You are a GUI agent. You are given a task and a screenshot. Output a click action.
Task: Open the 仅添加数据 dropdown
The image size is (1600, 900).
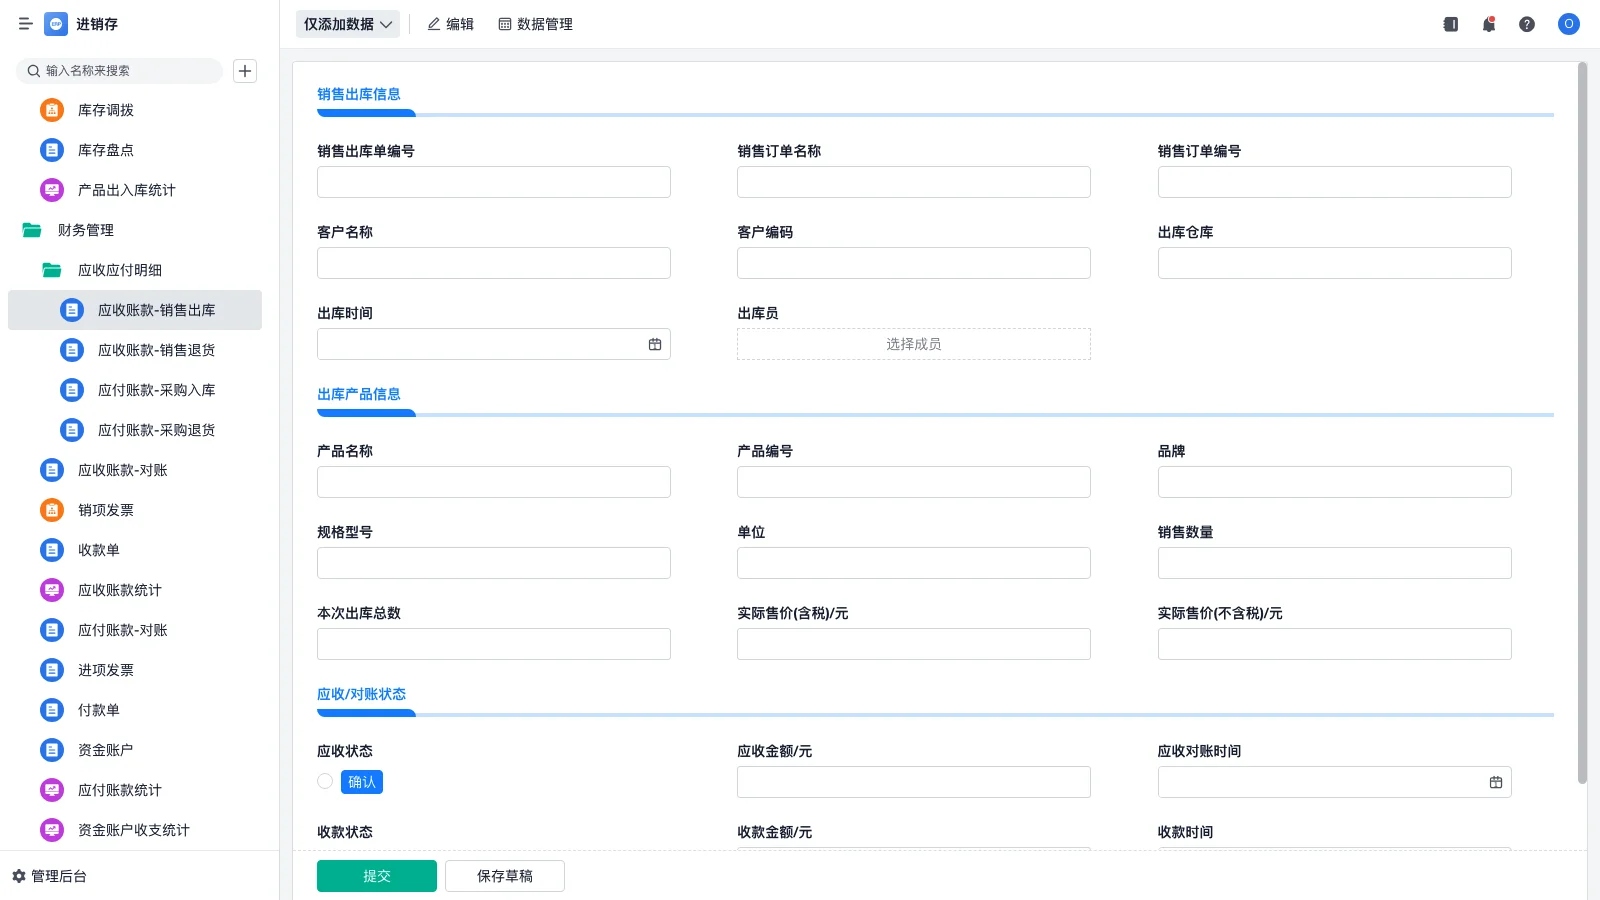[x=346, y=24]
